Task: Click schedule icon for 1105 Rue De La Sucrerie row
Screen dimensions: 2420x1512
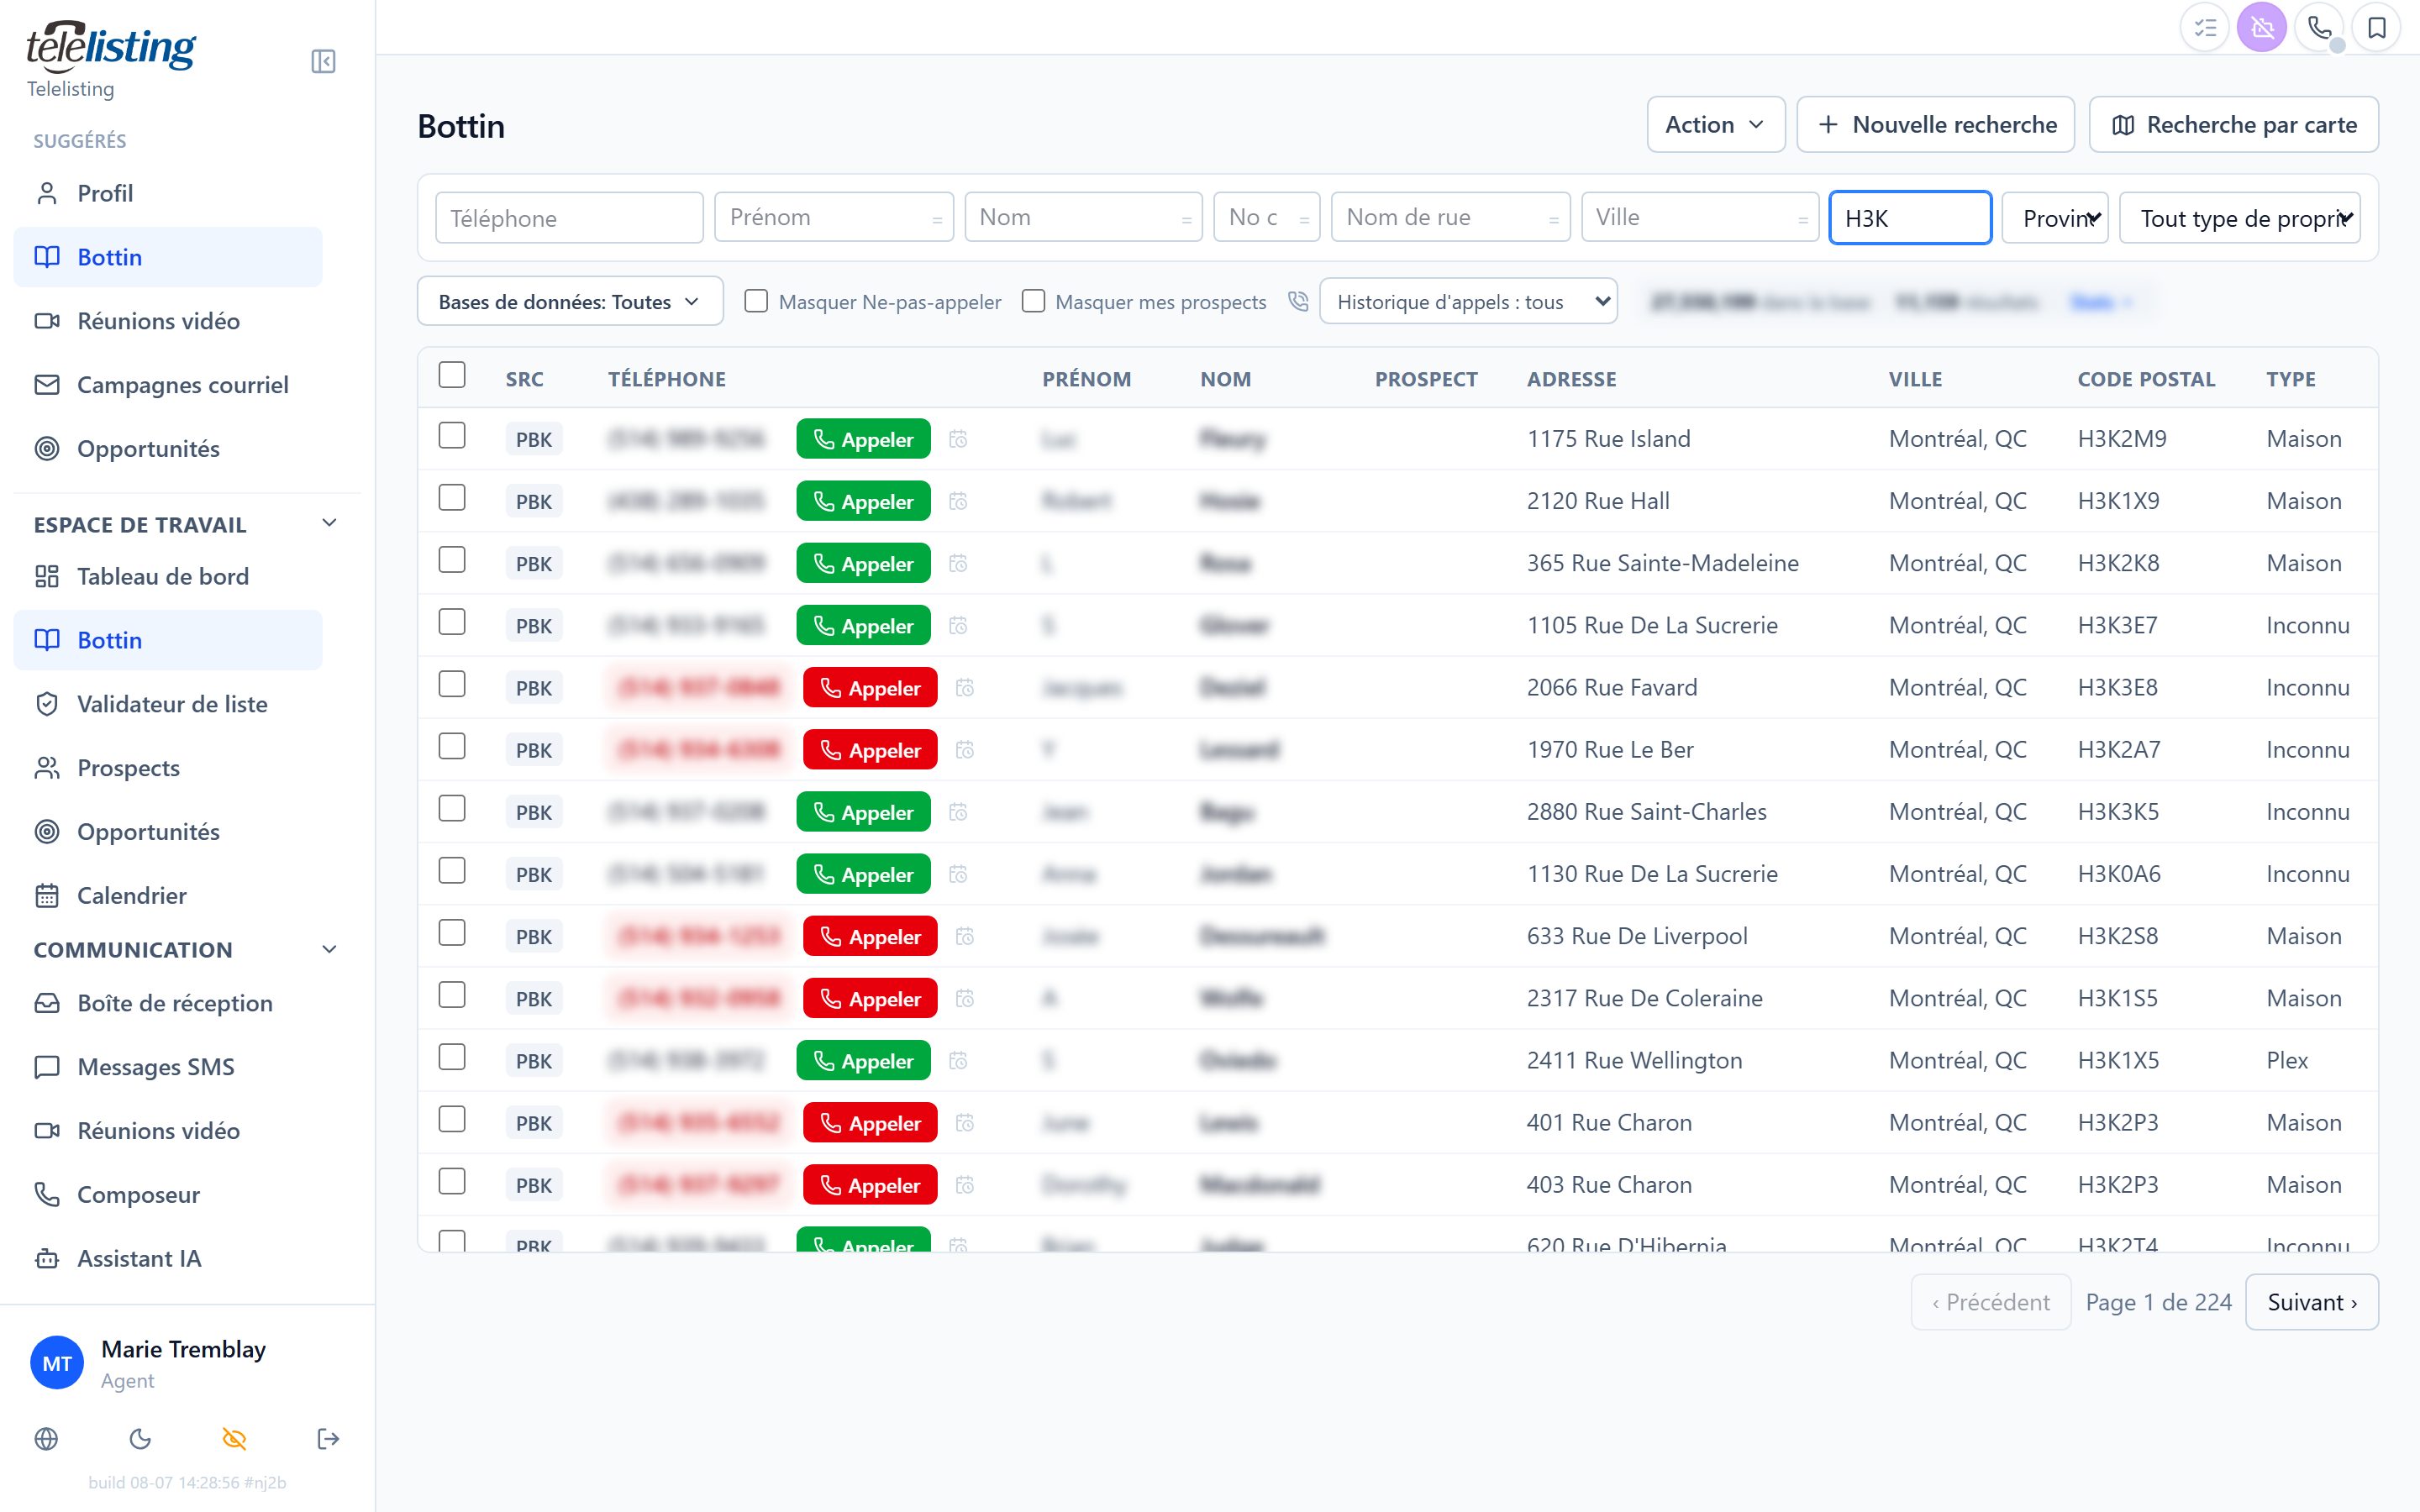Action: pos(958,626)
